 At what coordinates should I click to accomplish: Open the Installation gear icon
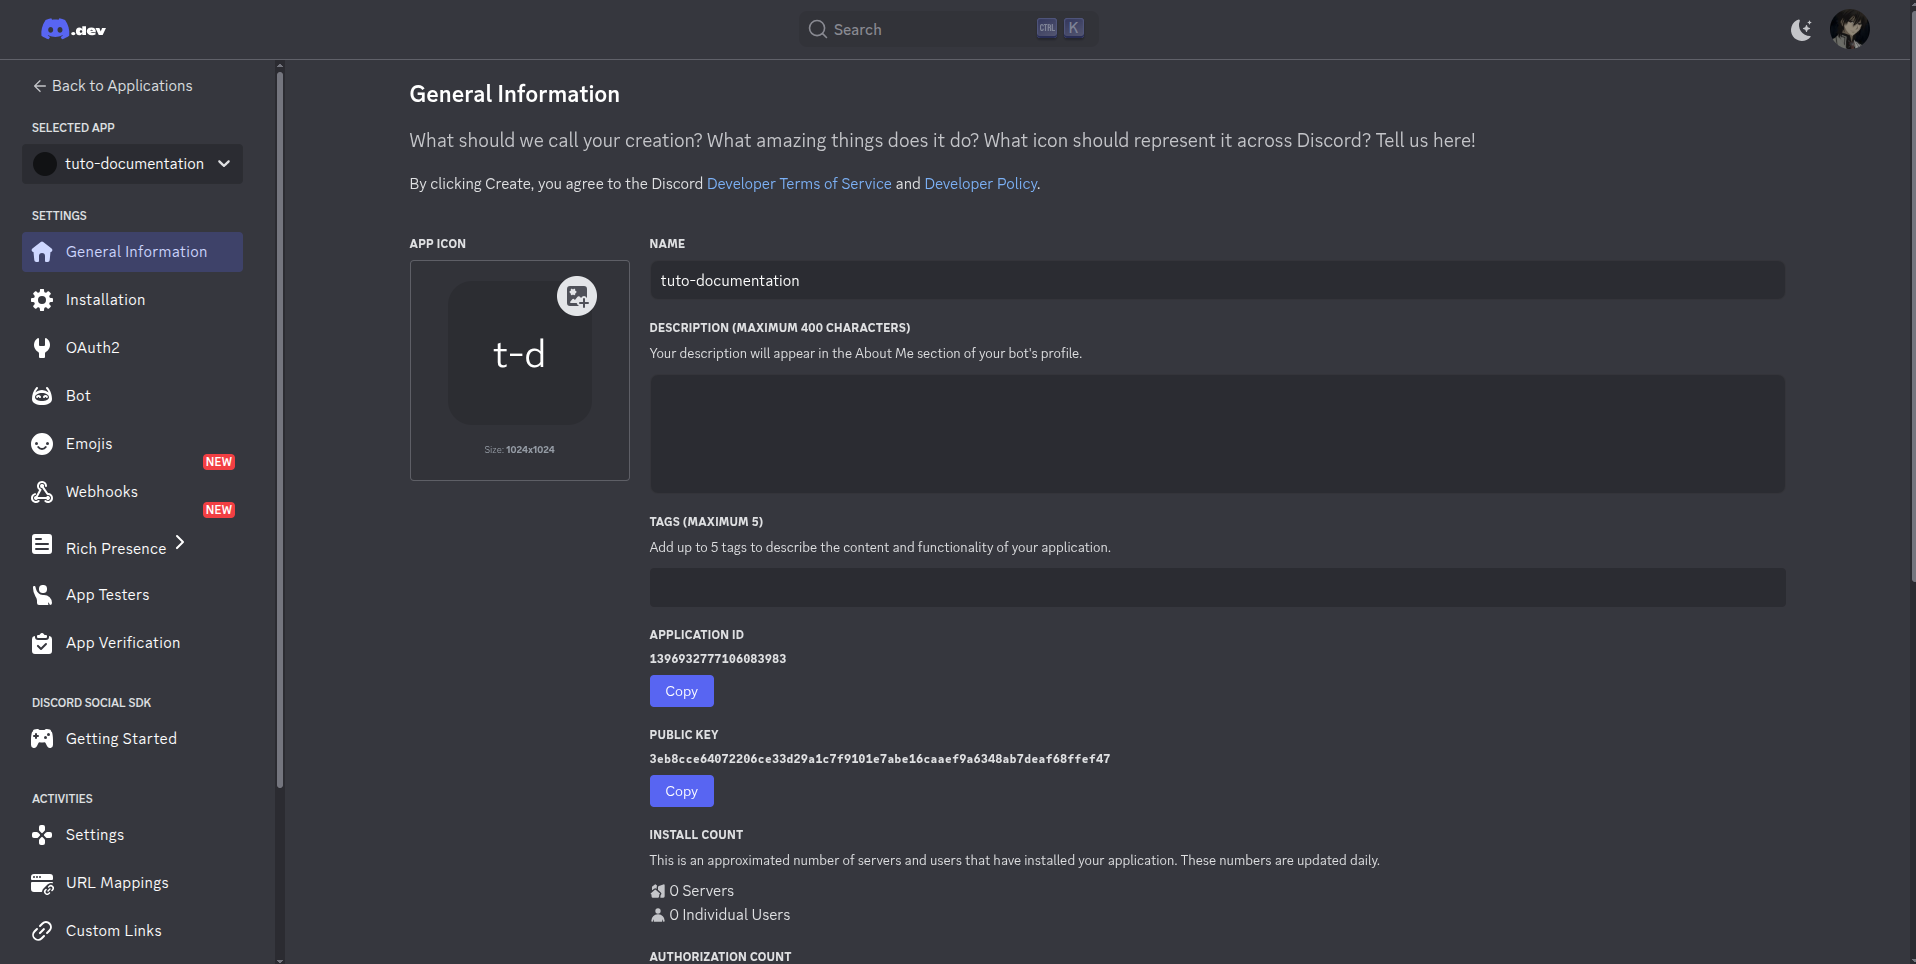point(42,300)
